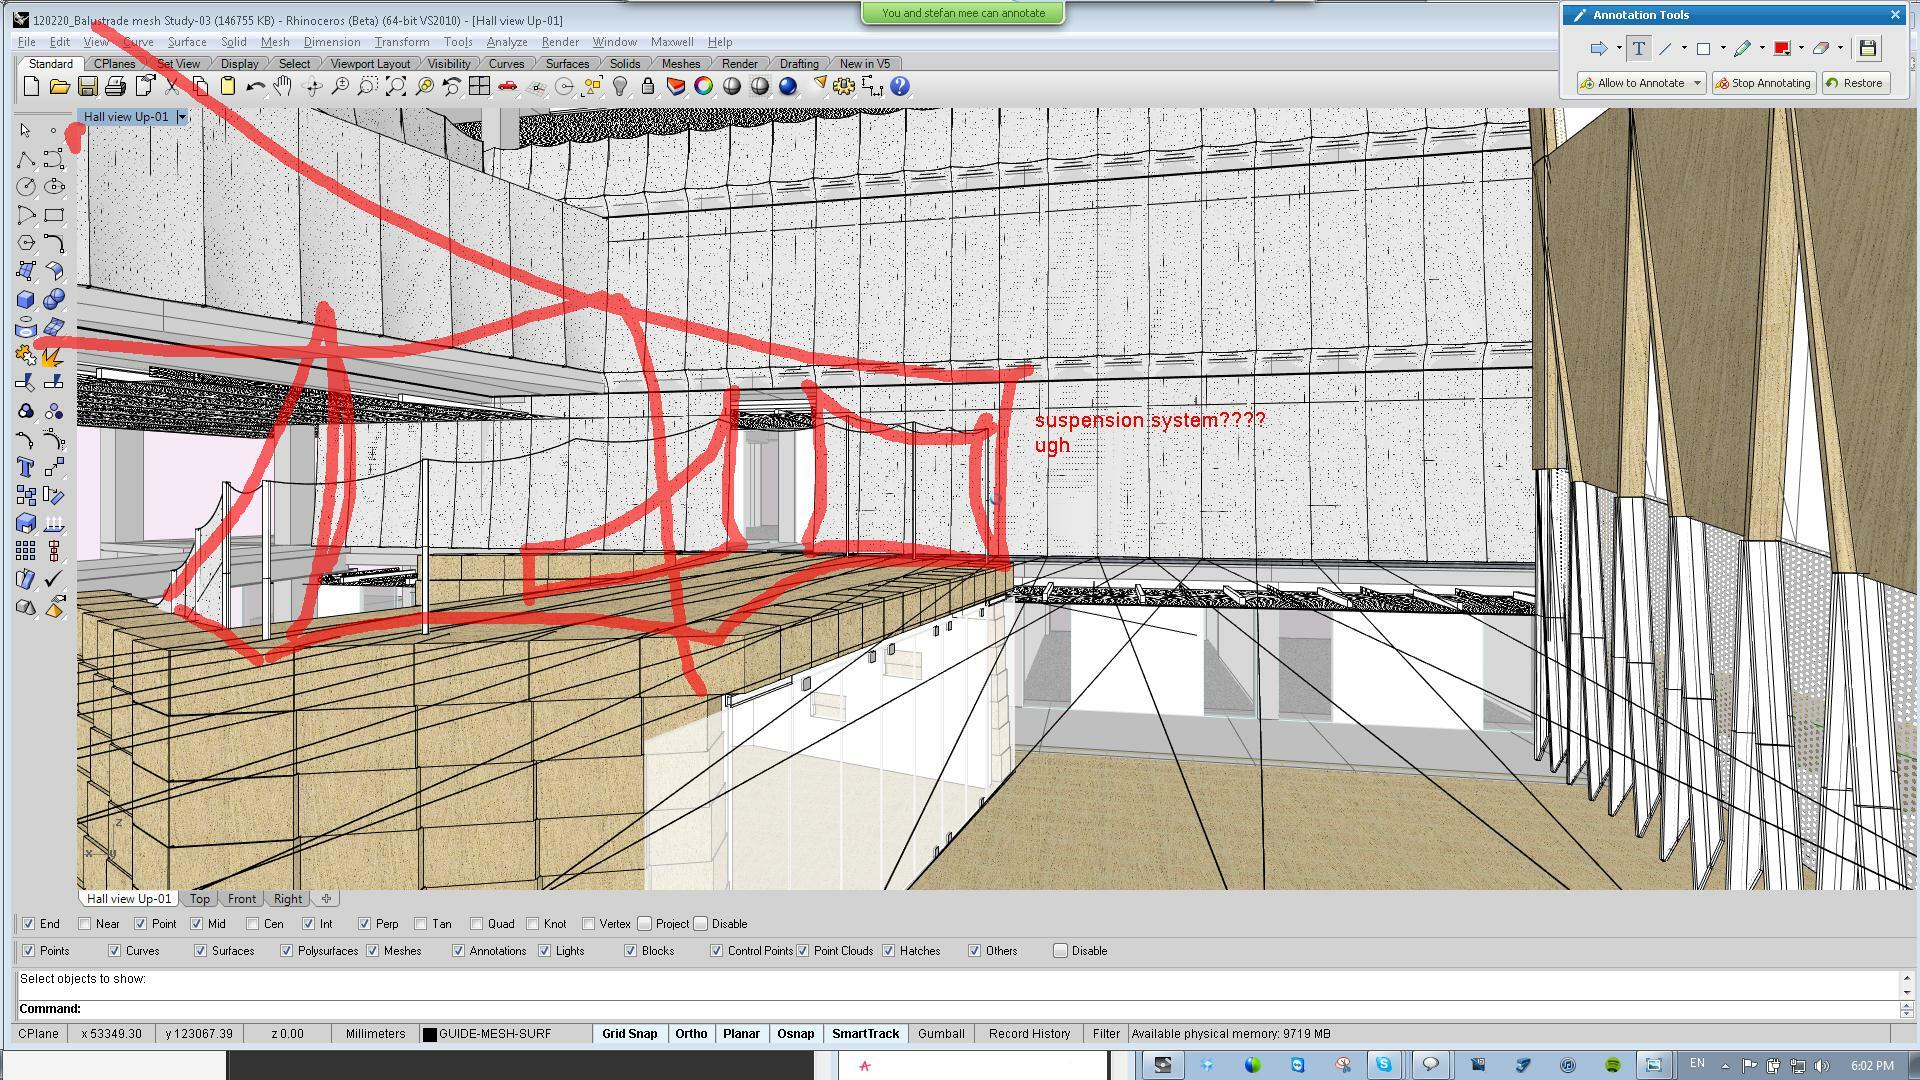Expand the highlighter pen dropdown in Annotation Tools
The image size is (1920, 1080).
[1762, 48]
